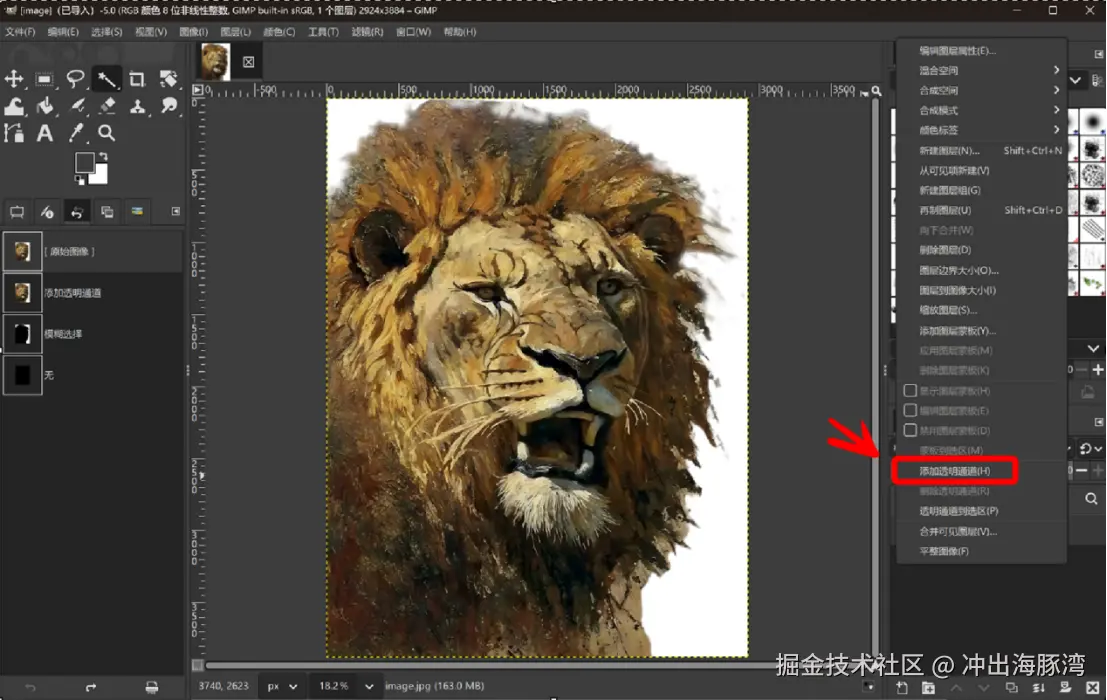
Task: Create a new layer from bottom bar
Action: point(902,687)
